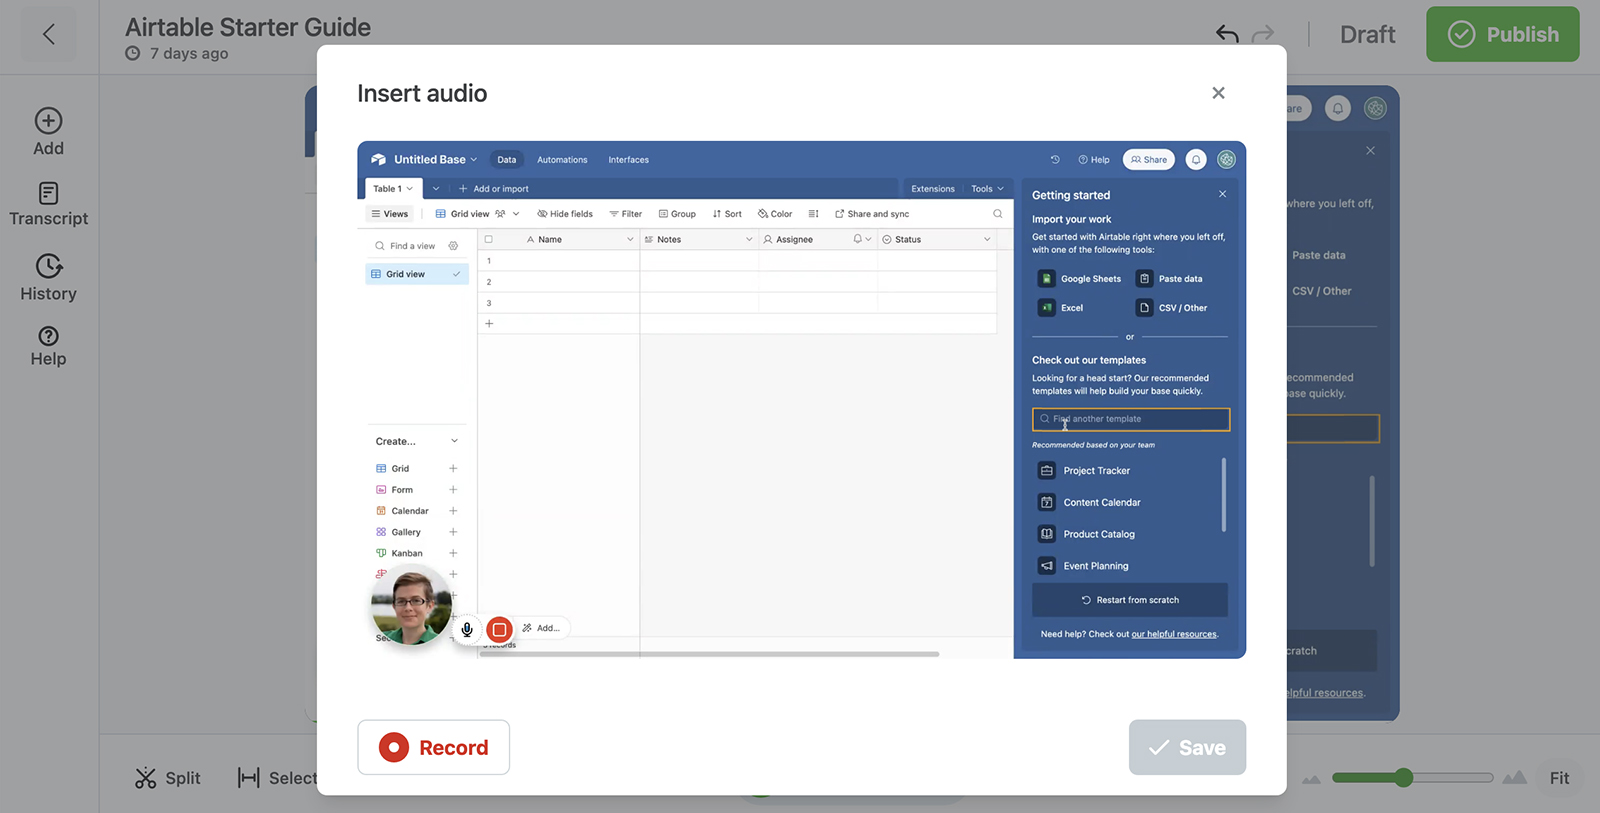Select the Project Tracker template
The image size is (1600, 813).
(x=1084, y=471)
